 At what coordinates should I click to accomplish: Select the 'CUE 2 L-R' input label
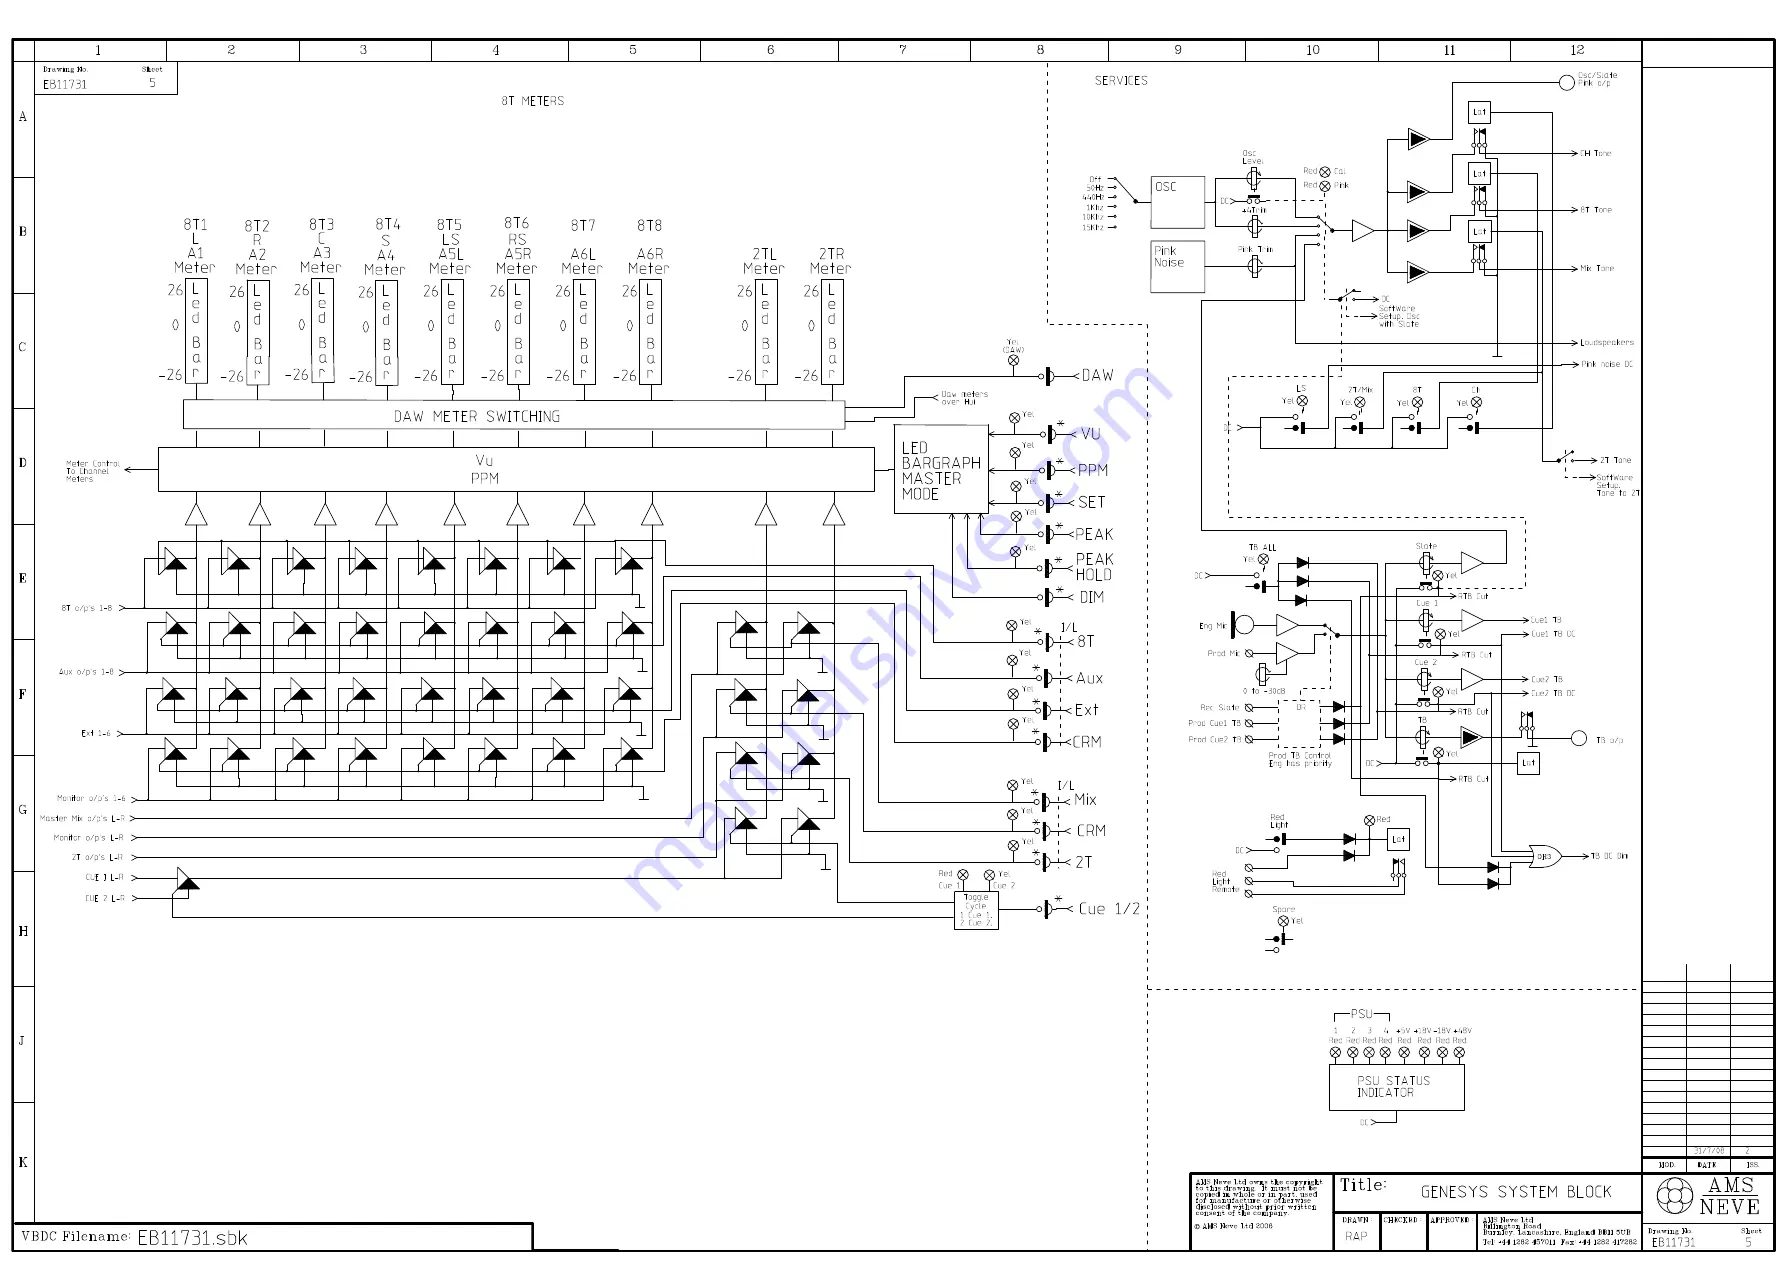pos(105,898)
